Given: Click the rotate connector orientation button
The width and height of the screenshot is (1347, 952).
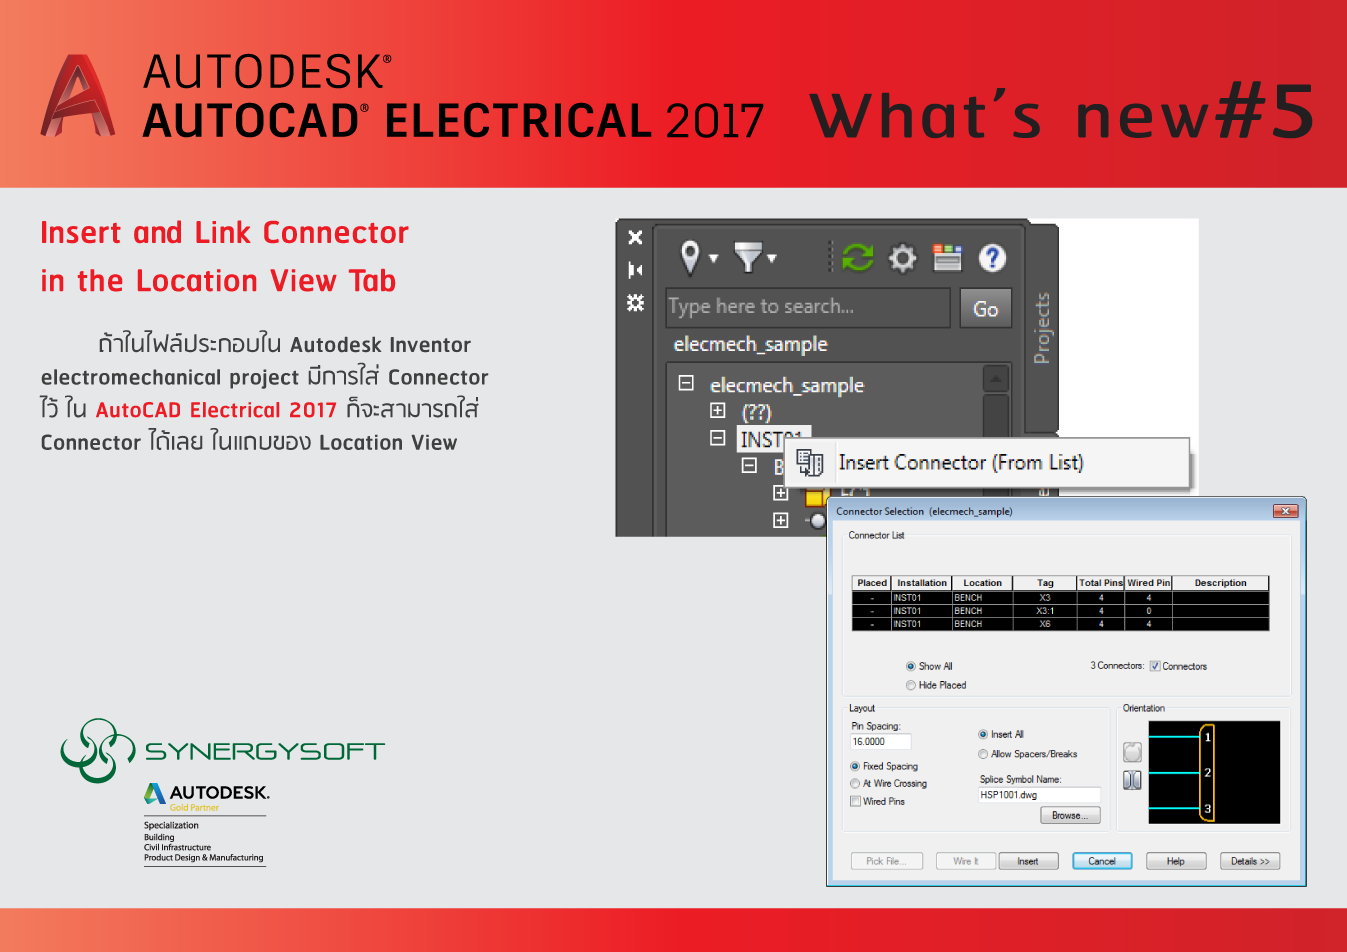Looking at the screenshot, I should point(1132,752).
